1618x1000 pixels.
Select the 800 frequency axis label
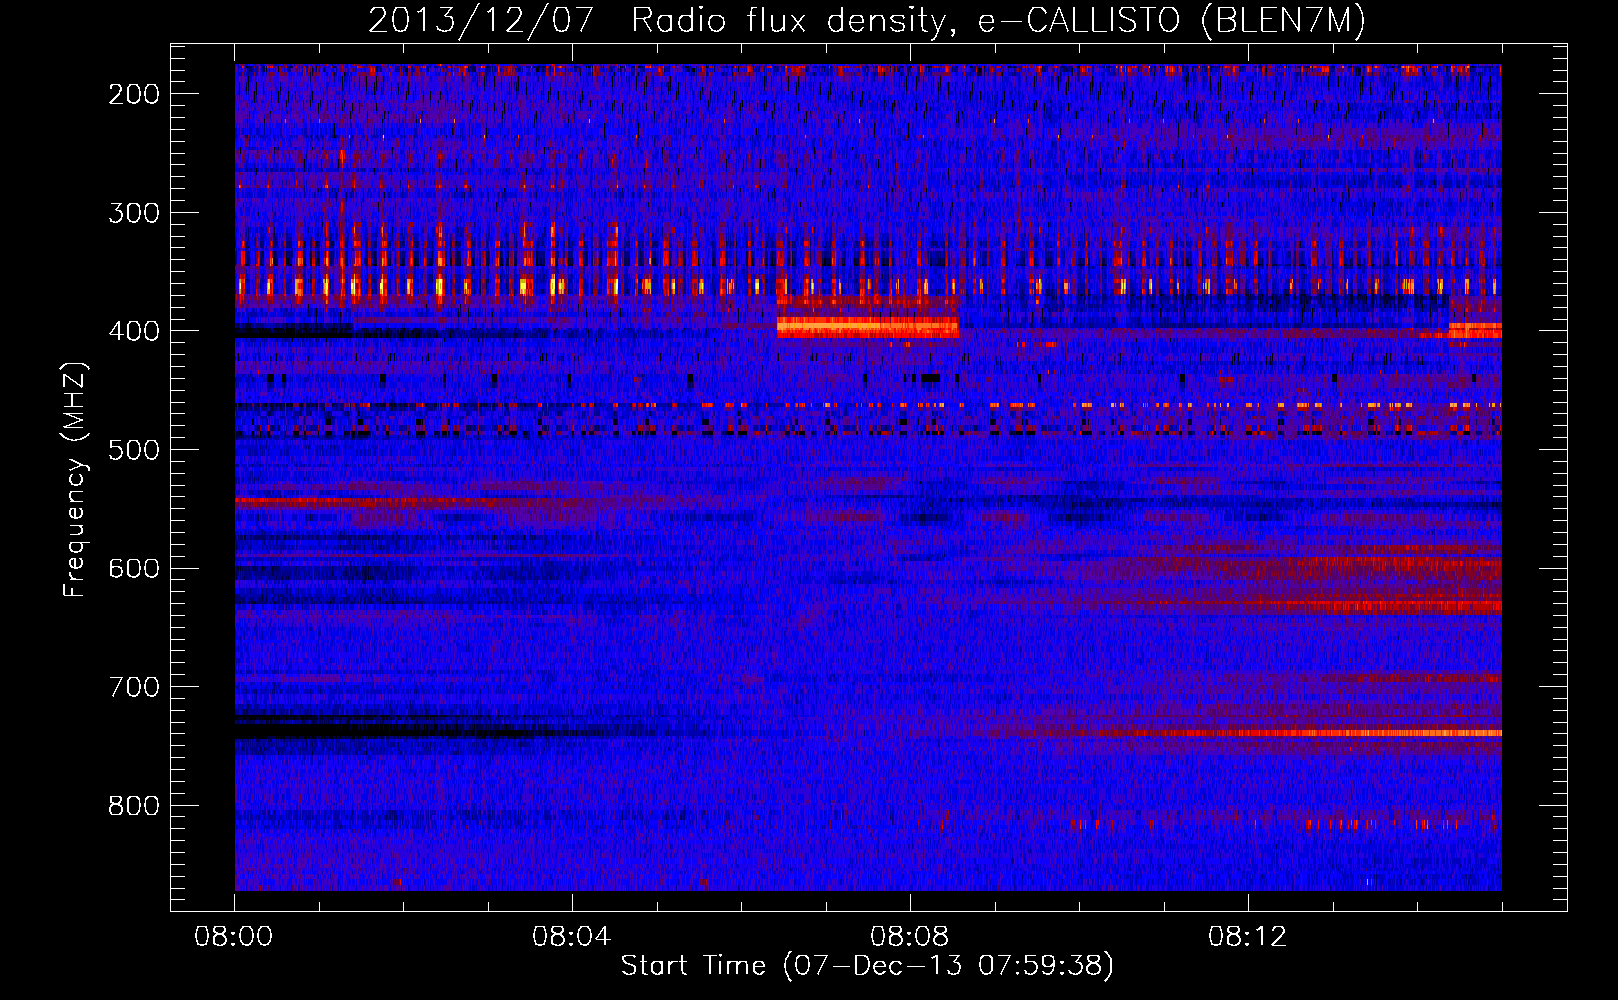pos(133,806)
